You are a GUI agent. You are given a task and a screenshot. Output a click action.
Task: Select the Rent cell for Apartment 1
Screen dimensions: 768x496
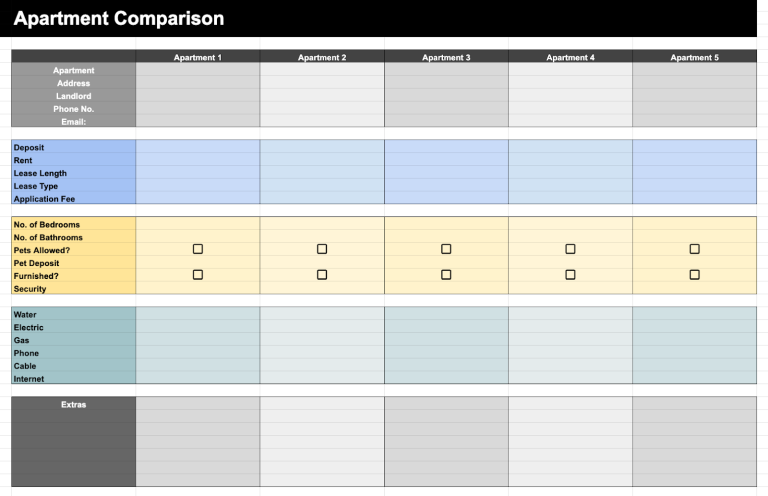click(x=198, y=160)
